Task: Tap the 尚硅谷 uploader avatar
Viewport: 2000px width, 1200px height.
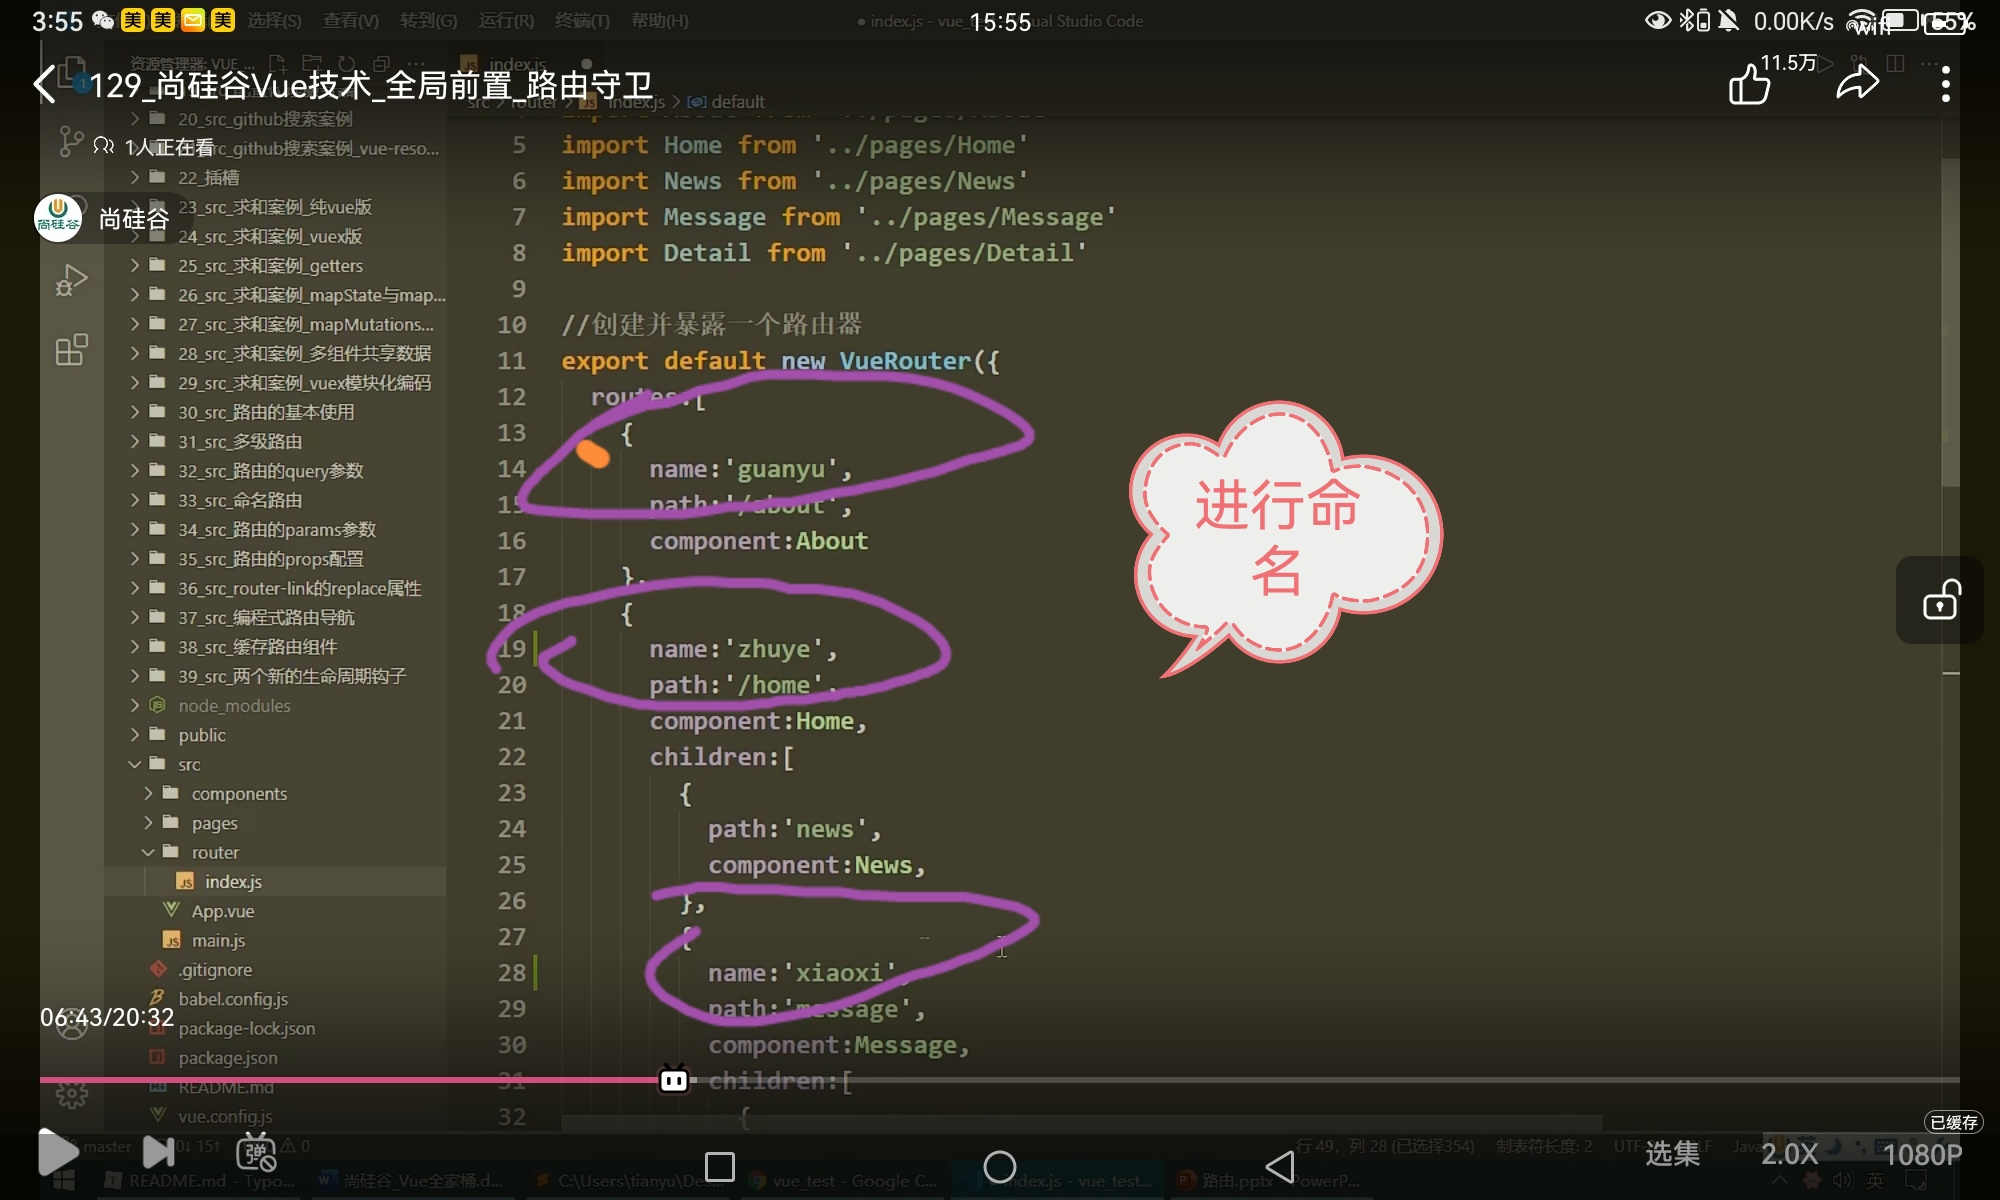Action: pyautogui.click(x=58, y=218)
